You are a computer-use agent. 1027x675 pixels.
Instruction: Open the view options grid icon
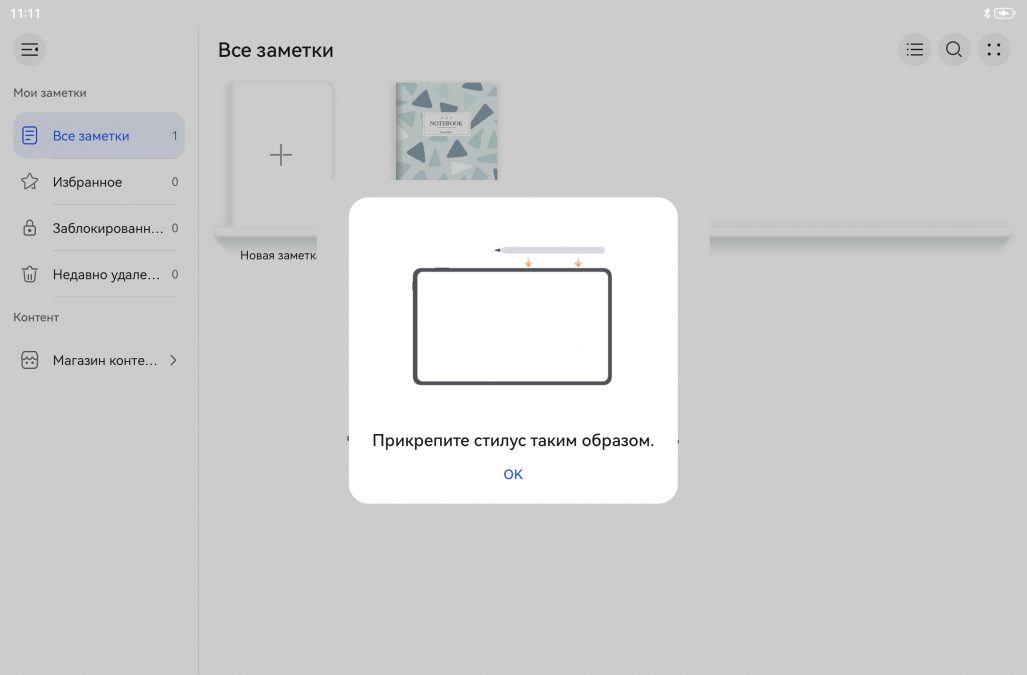click(x=993, y=49)
